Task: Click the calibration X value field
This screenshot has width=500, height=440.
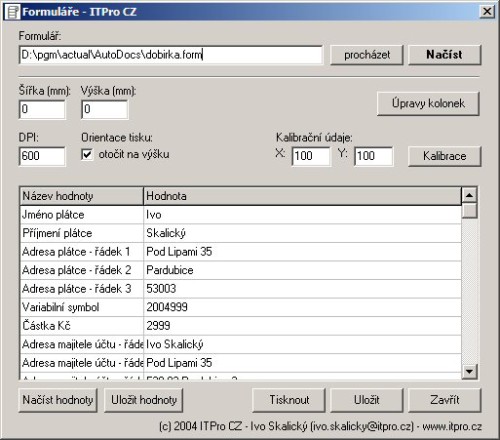Action: coord(311,156)
